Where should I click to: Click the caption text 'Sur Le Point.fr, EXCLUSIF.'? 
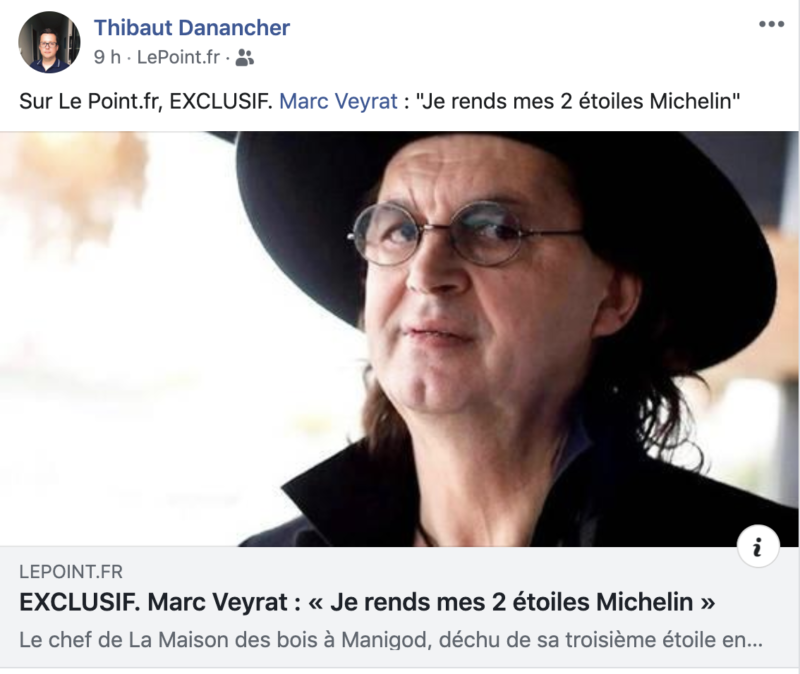146,101
